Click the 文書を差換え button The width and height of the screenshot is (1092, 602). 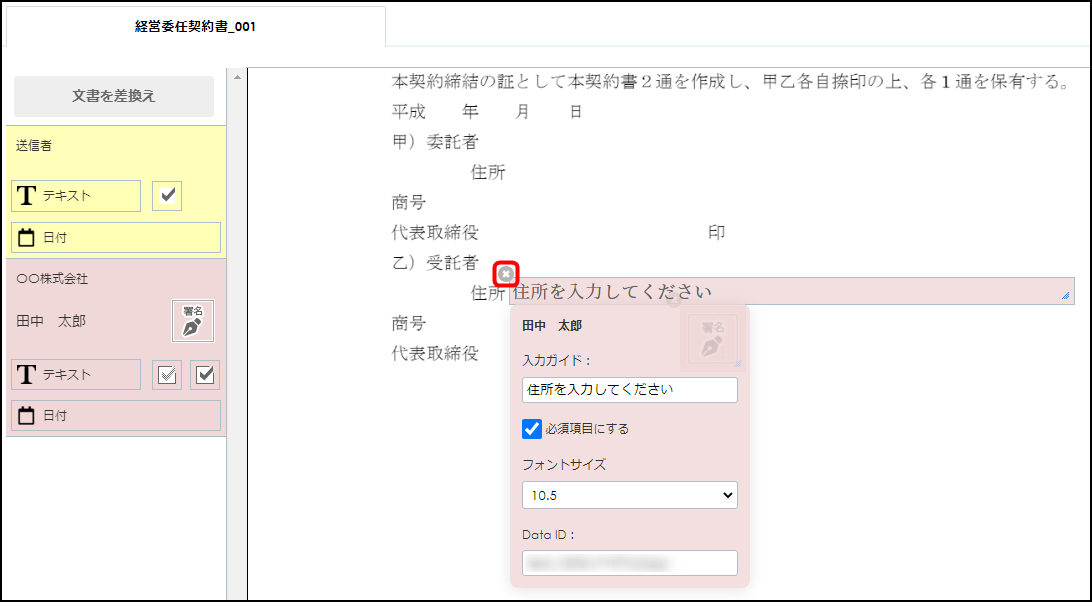click(x=113, y=96)
